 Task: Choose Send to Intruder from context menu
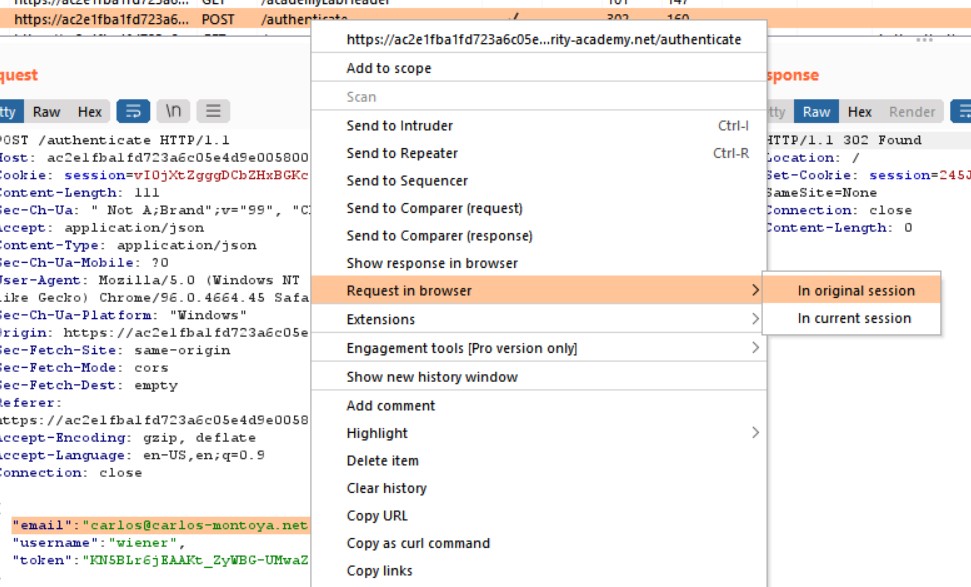(399, 126)
